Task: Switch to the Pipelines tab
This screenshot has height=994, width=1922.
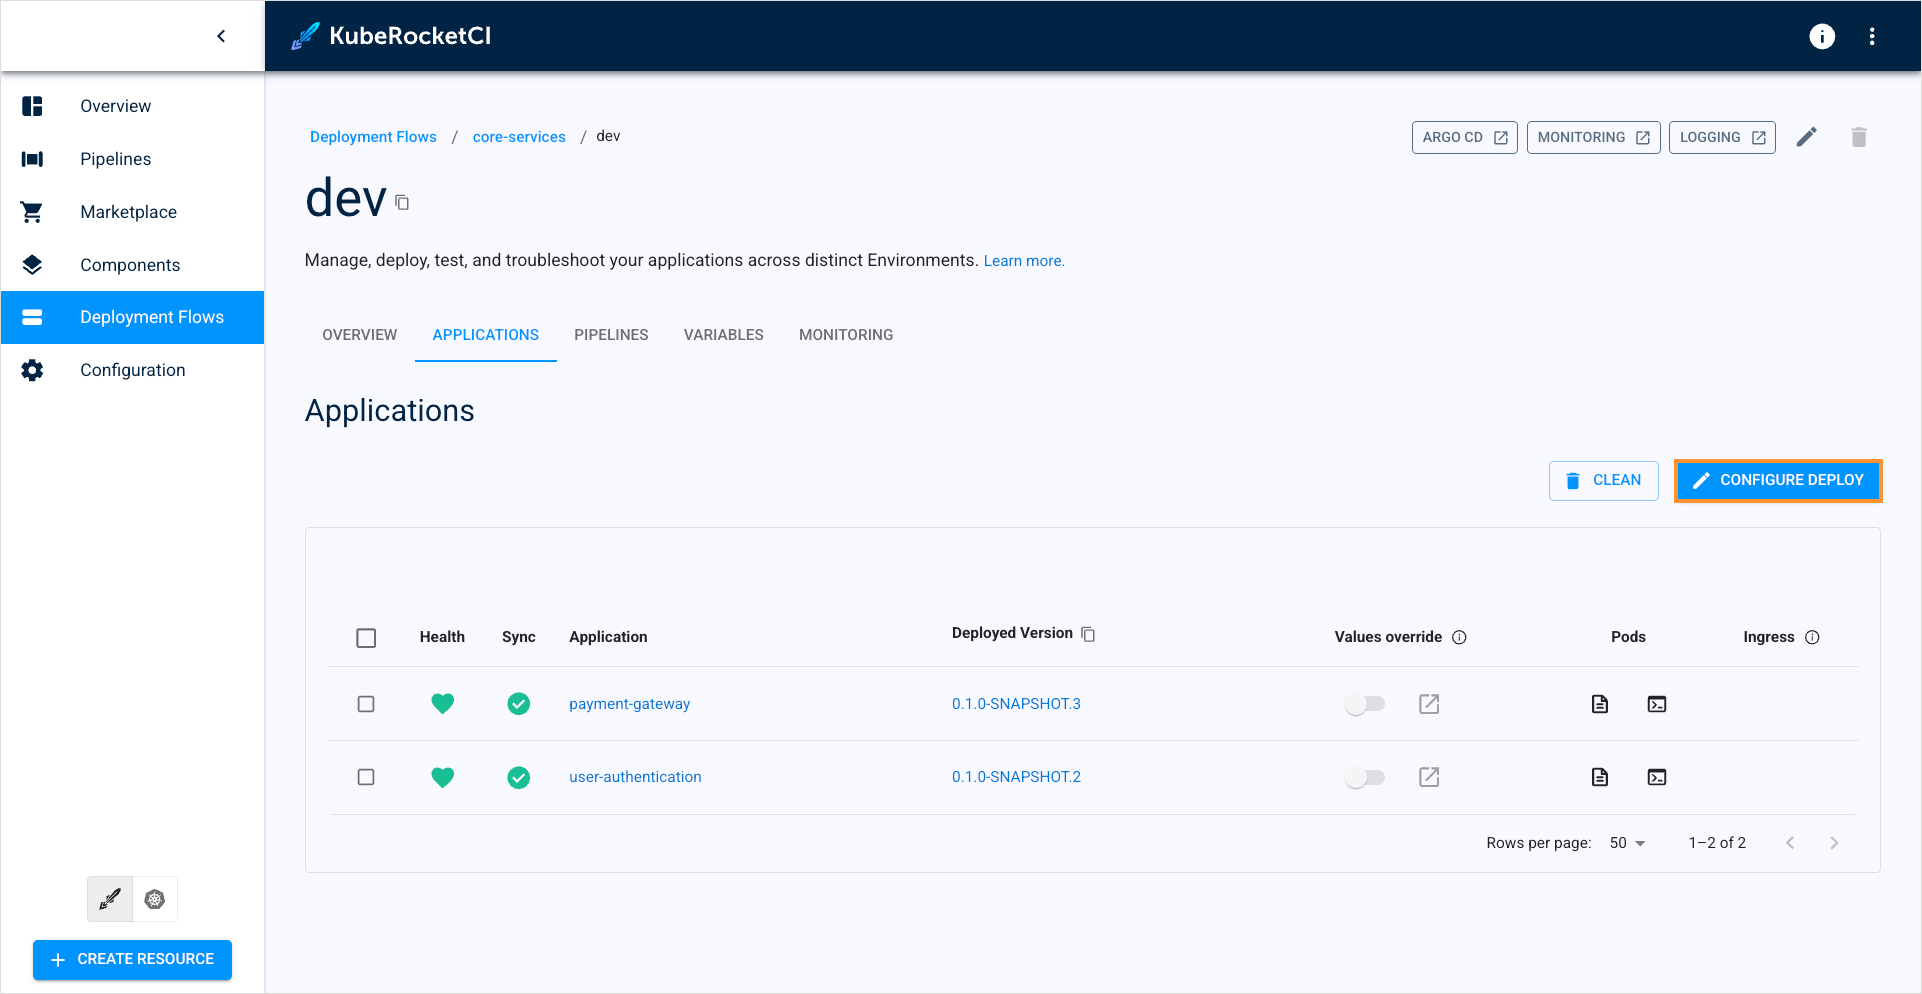Action: click(x=610, y=335)
